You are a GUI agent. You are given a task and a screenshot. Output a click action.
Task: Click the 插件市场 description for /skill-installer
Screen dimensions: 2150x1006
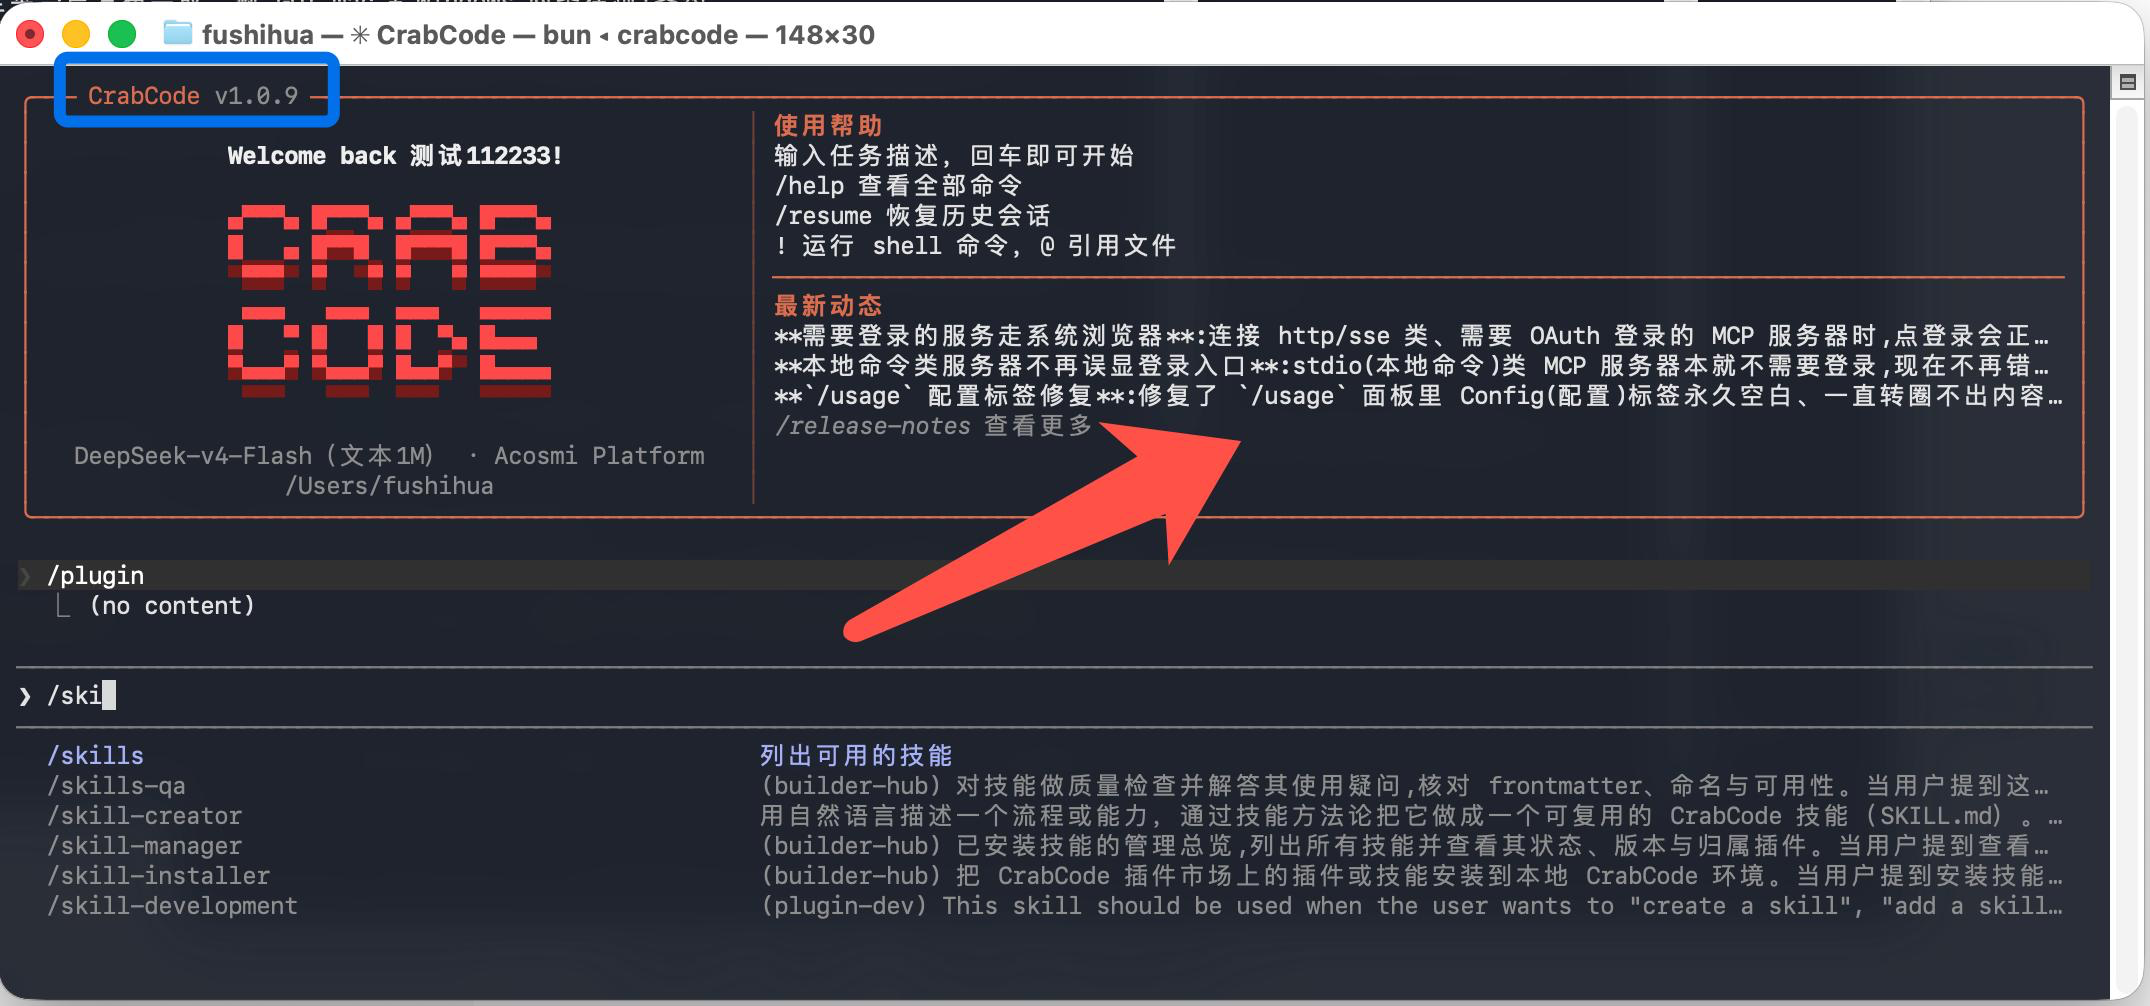(1411, 876)
